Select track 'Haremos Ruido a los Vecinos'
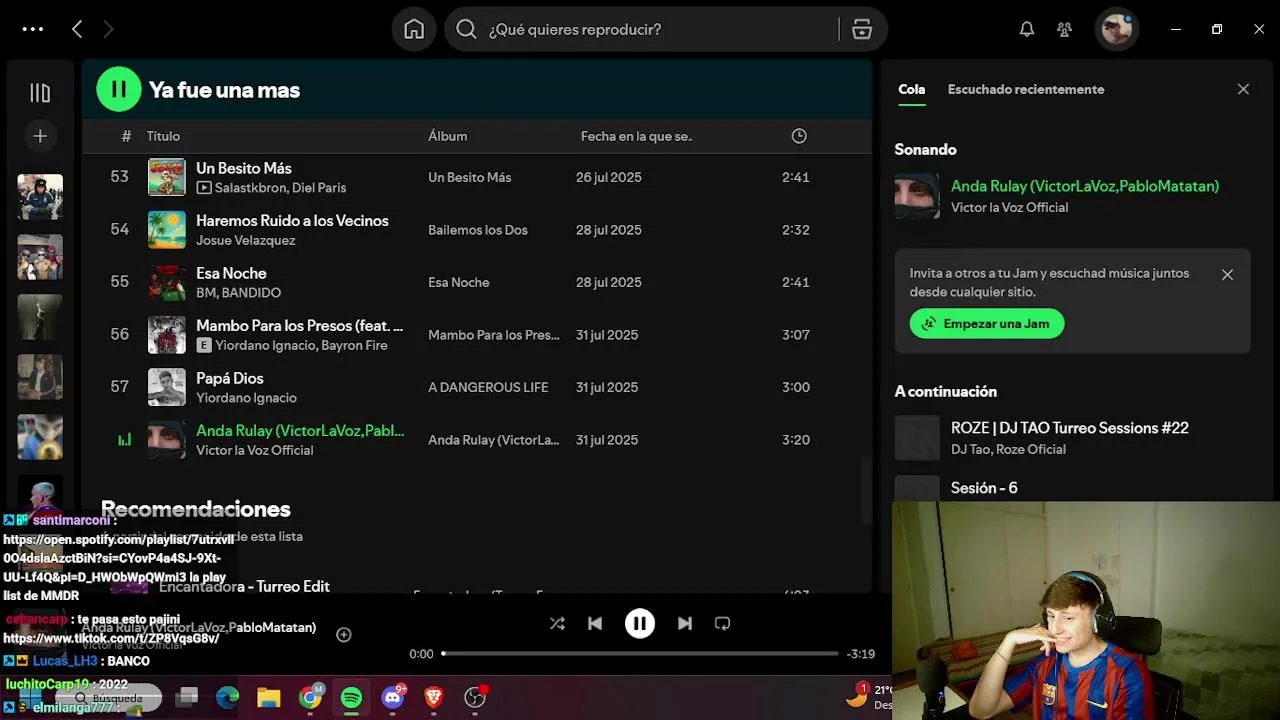Screen dimensions: 1280x720 pos(292,220)
